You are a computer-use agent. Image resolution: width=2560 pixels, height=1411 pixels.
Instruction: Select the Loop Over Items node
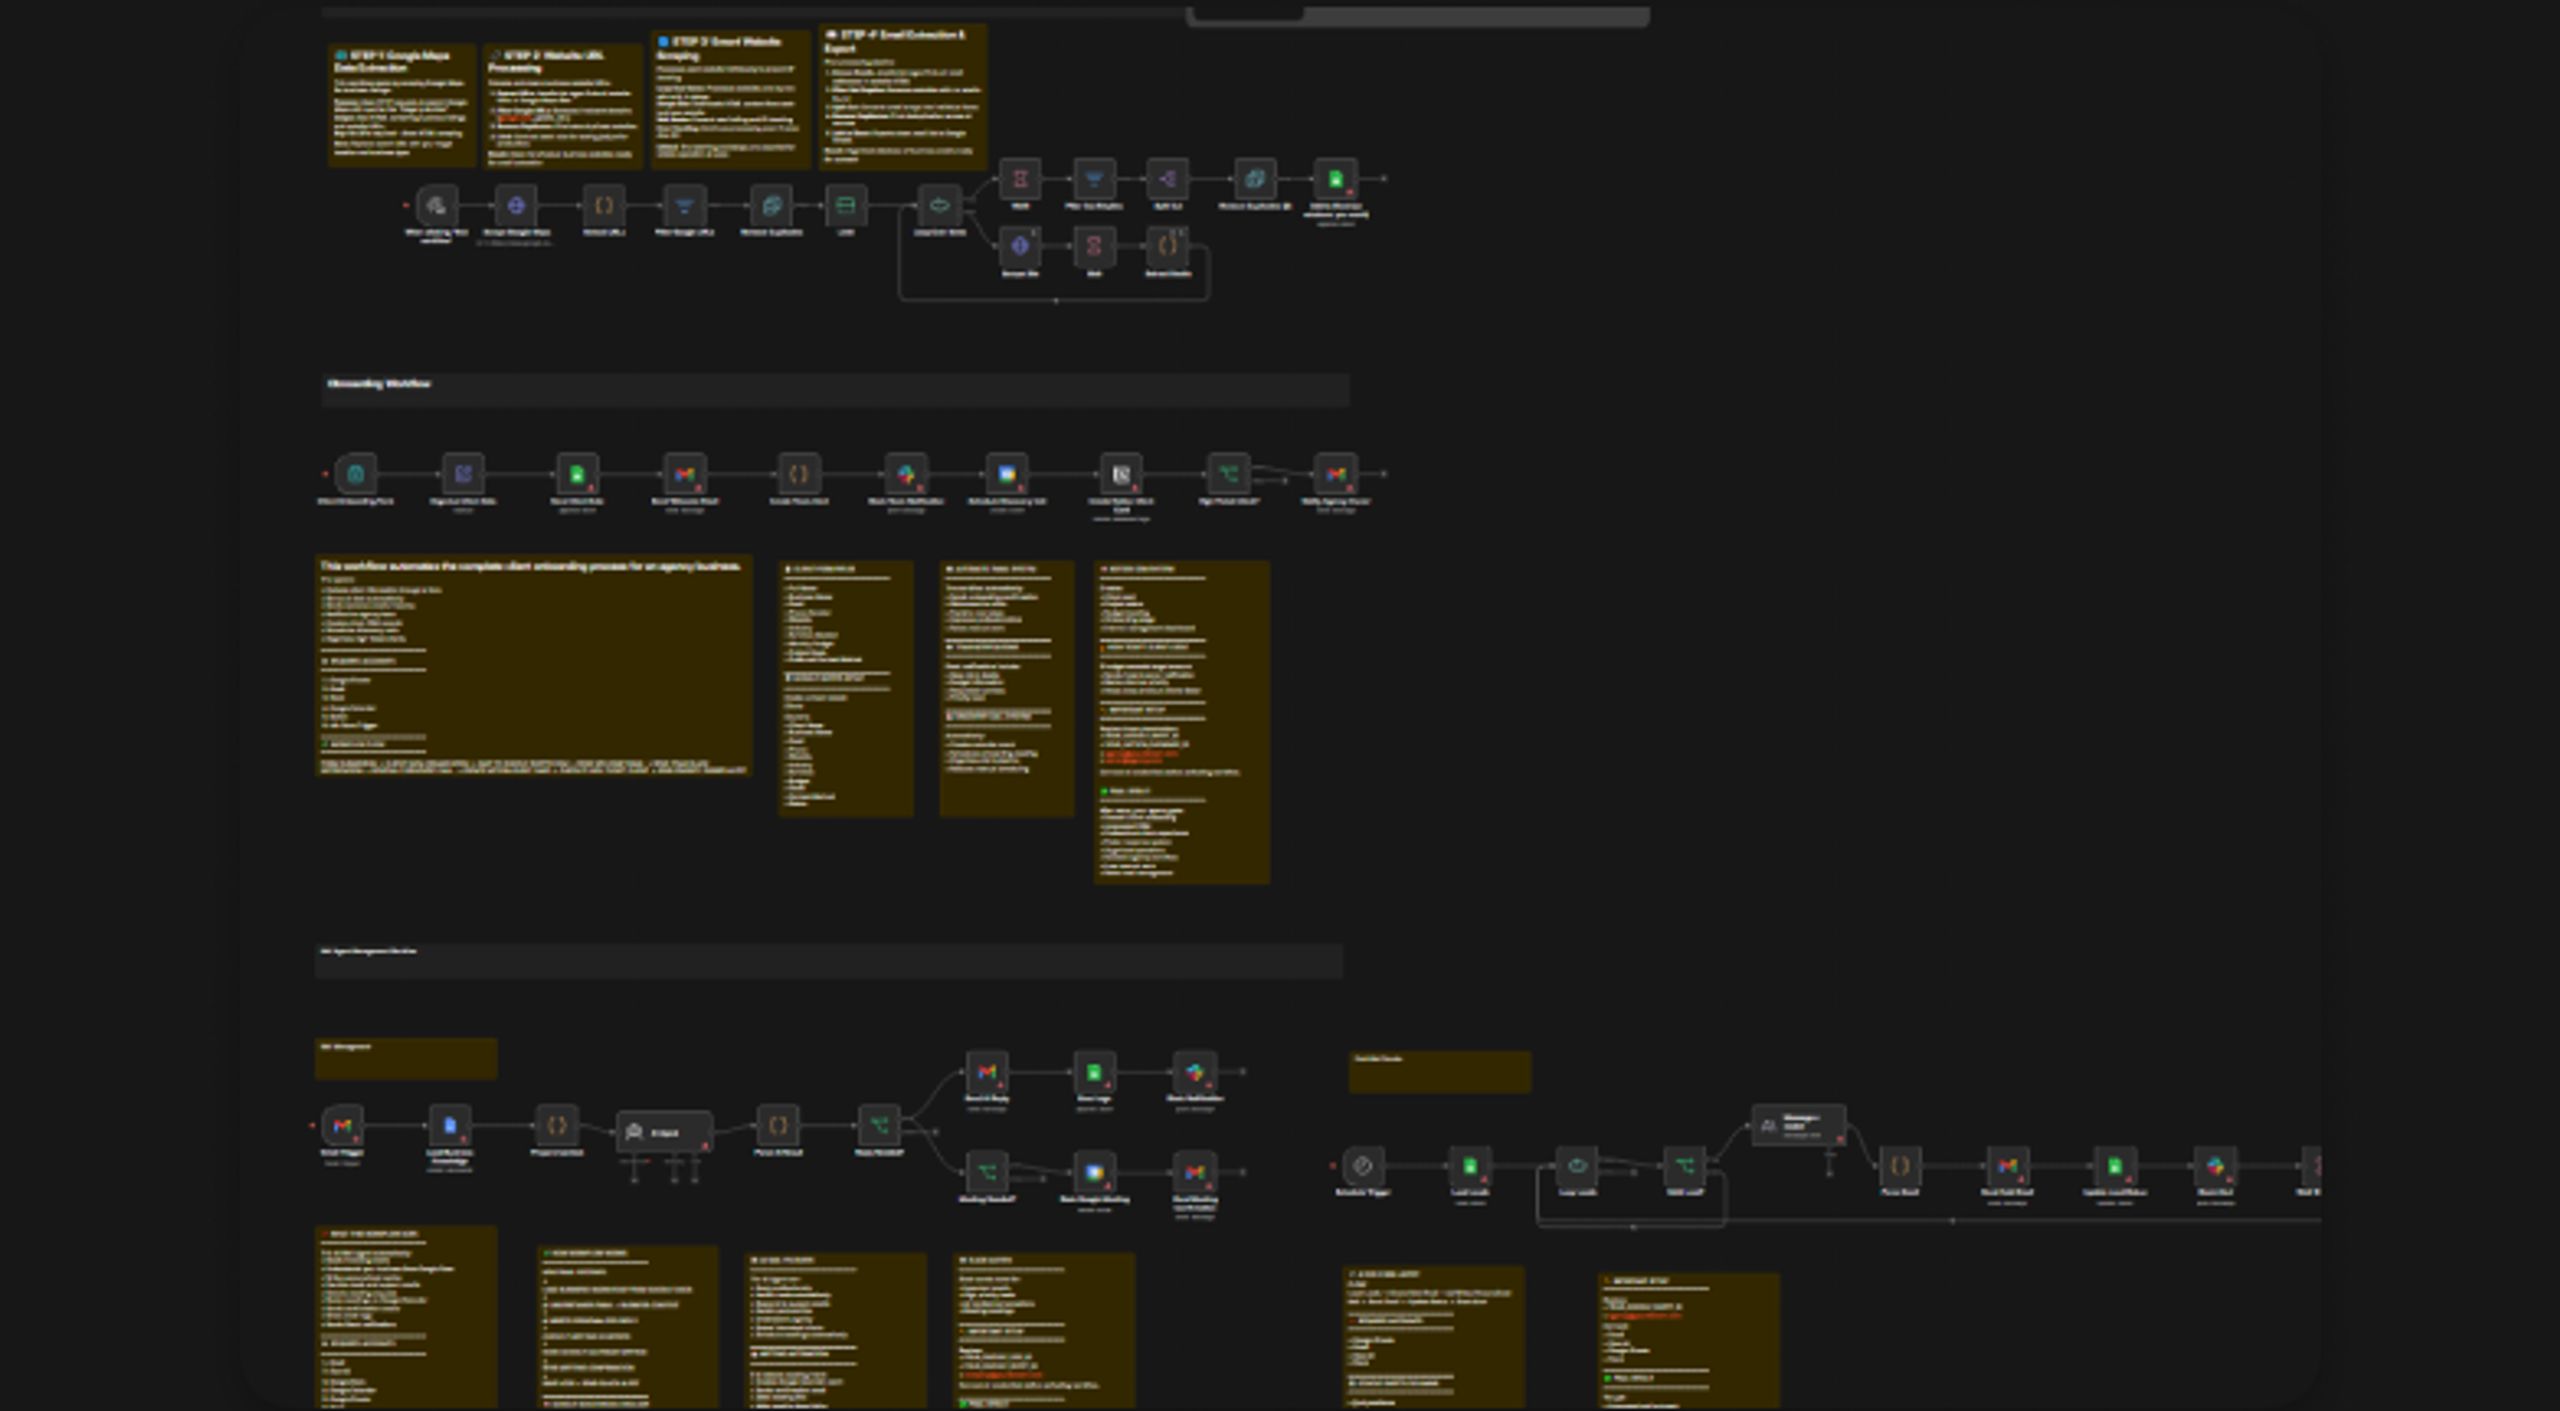tap(940, 206)
